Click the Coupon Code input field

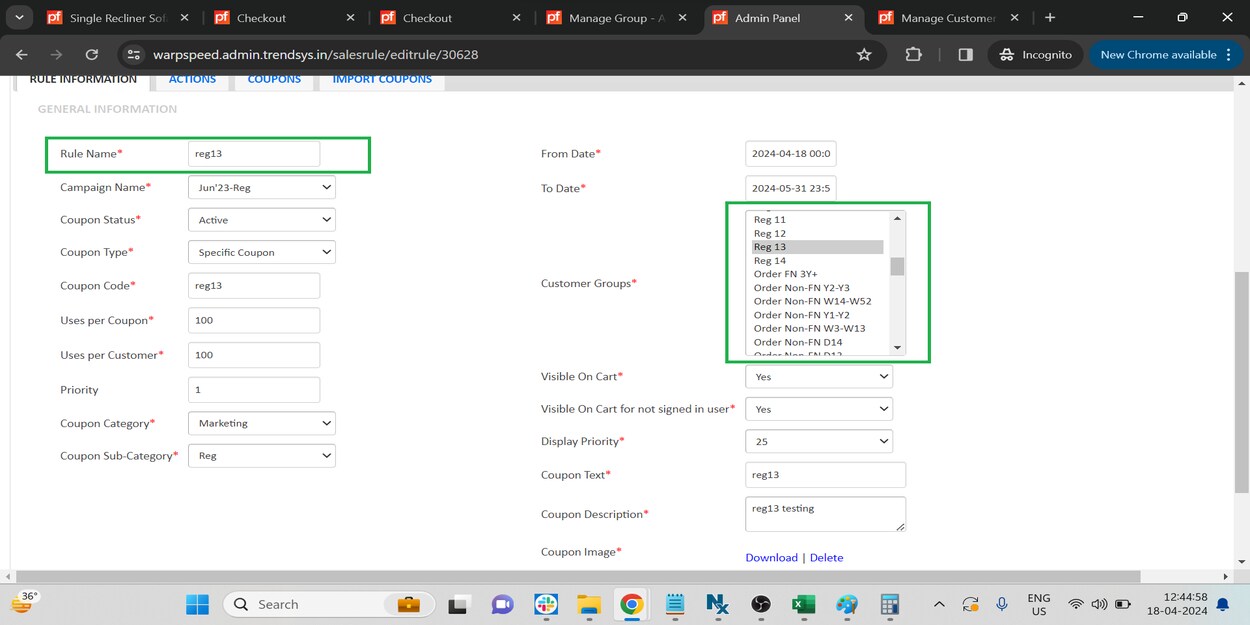[x=254, y=286]
